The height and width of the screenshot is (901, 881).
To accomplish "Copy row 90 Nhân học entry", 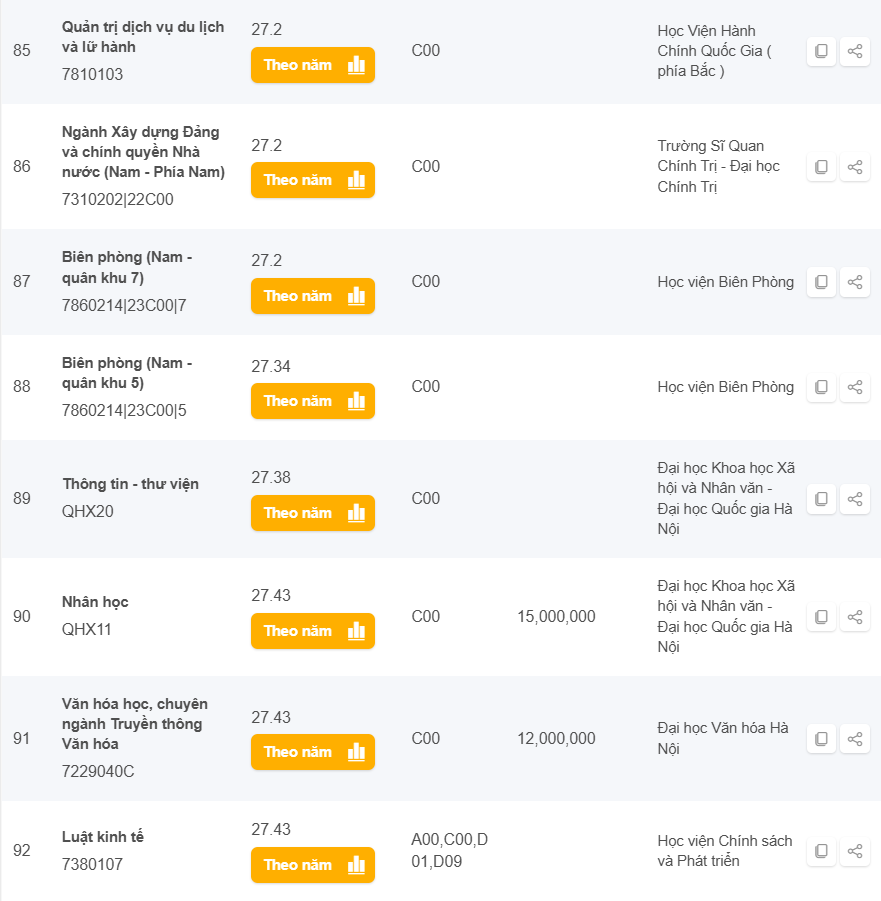I will click(x=821, y=617).
